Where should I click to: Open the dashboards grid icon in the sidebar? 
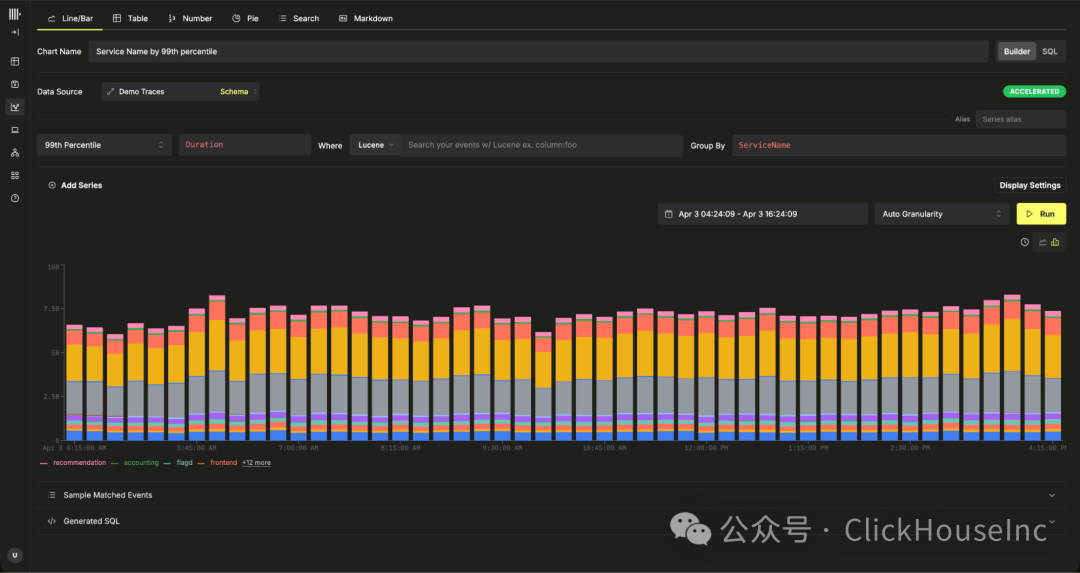14,176
